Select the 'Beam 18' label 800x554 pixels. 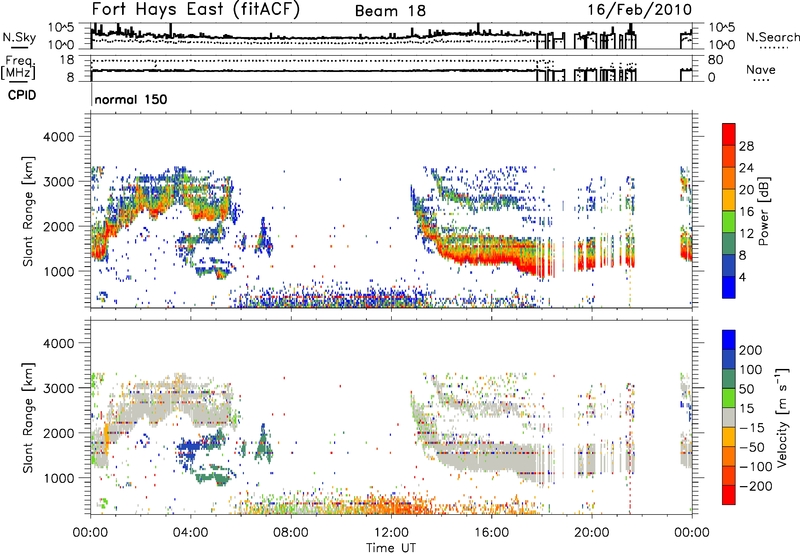tap(390, 11)
